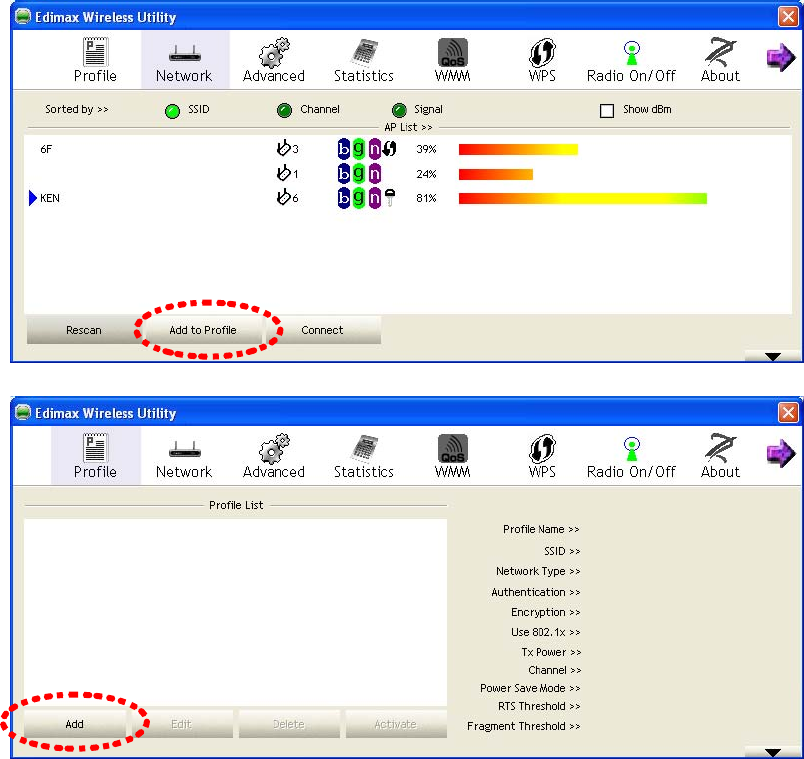Viewport: 804px width, 759px height.
Task: Close the lower Edimax window
Action: coord(788,412)
